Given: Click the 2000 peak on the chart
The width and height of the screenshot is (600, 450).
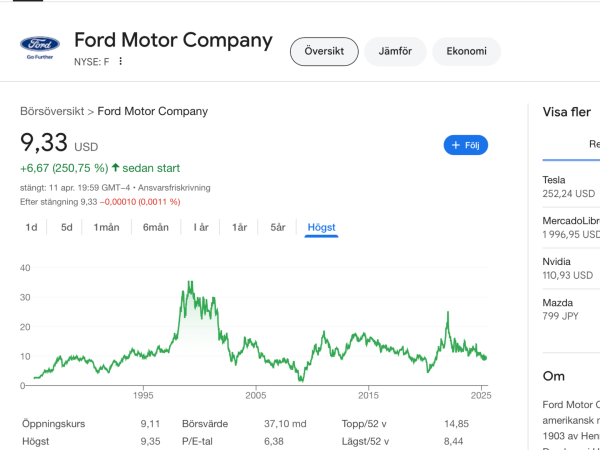Looking at the screenshot, I should pyautogui.click(x=189, y=284).
